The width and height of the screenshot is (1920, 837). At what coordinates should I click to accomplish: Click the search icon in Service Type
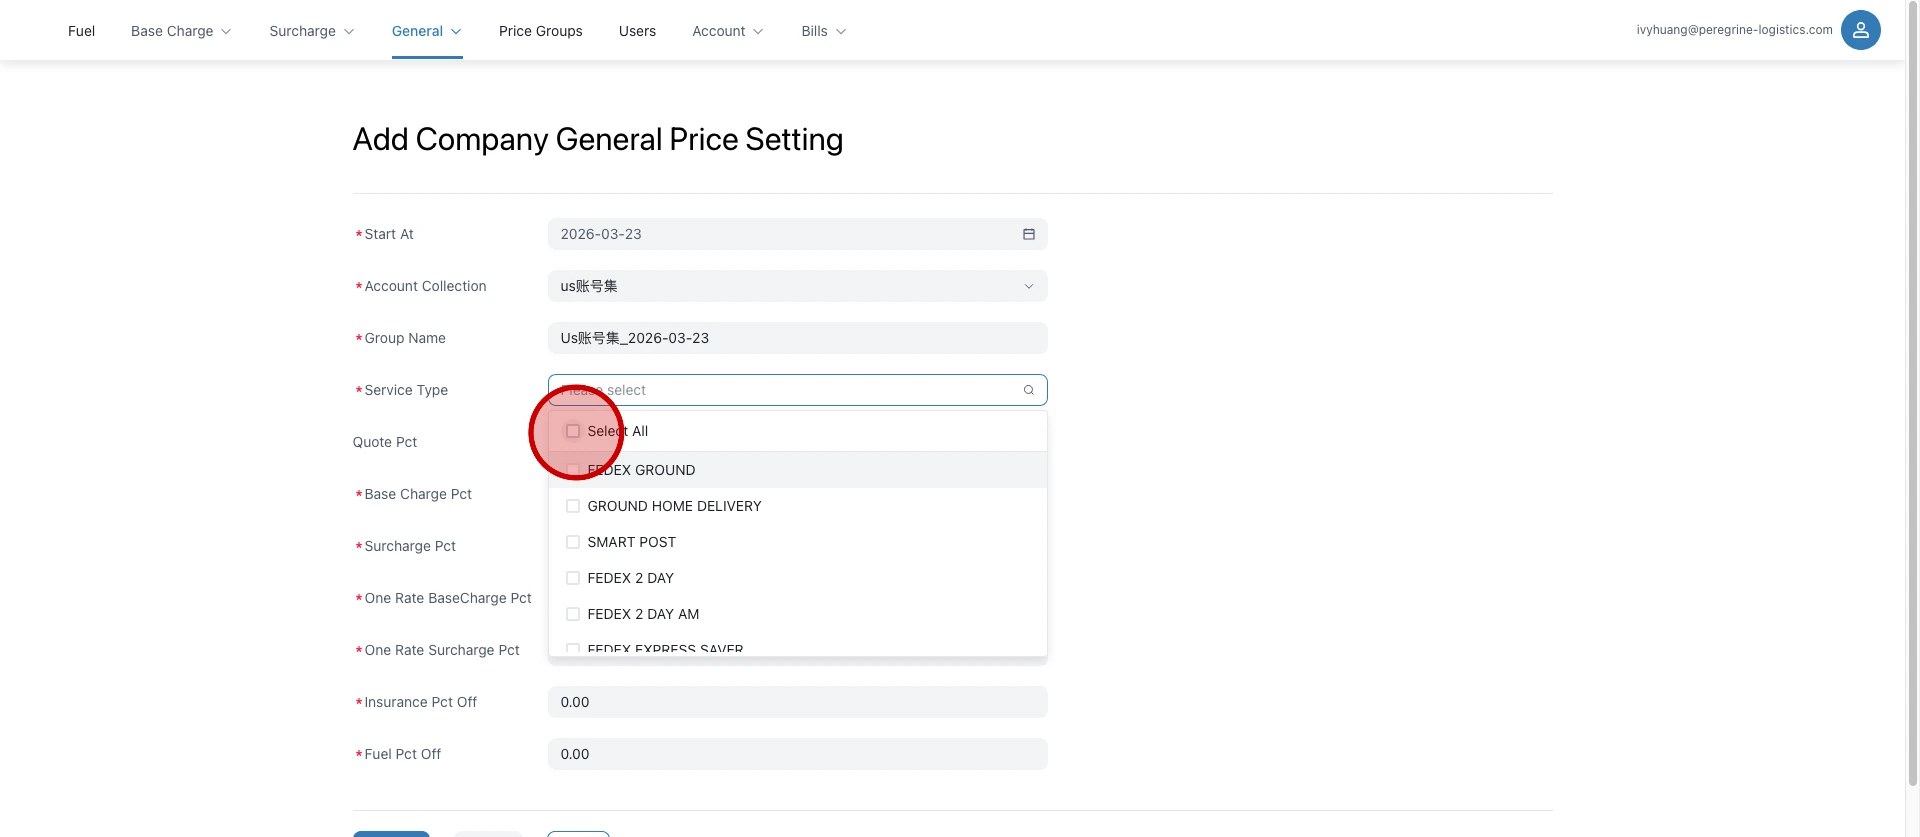1028,390
